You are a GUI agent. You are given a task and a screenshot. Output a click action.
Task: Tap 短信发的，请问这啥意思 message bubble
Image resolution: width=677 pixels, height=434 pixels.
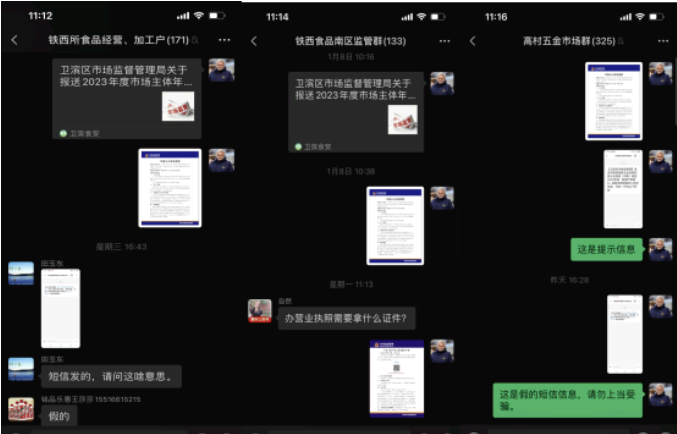tap(110, 376)
